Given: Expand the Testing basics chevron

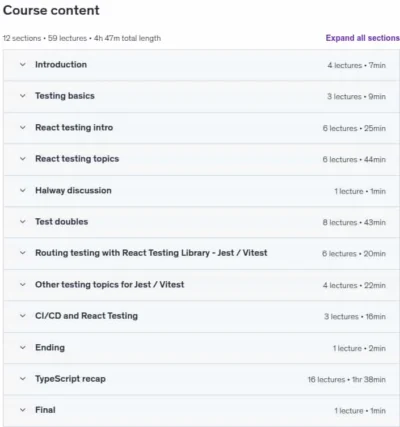Looking at the screenshot, I should pos(23,96).
